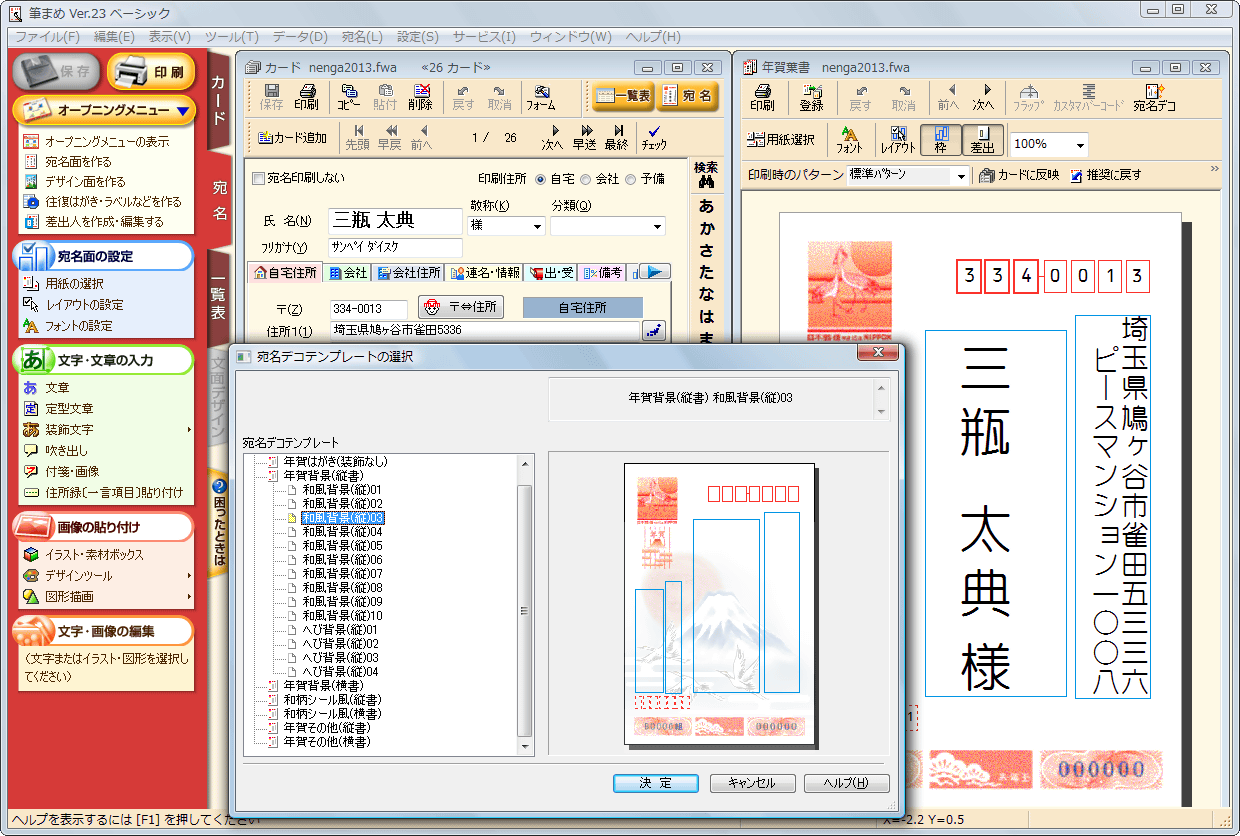
Task: Click the 宛名 view button in カード window
Action: pyautogui.click(x=687, y=97)
